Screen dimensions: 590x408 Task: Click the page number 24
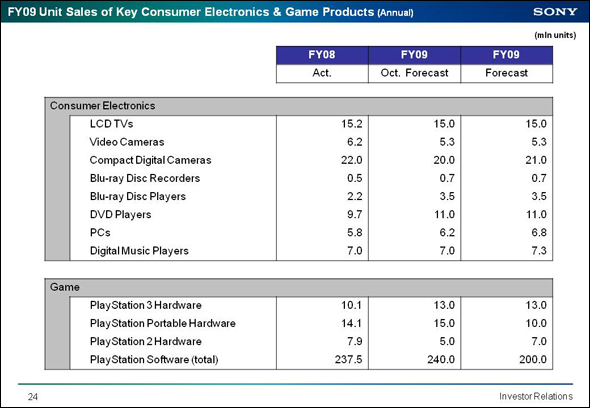pyautogui.click(x=33, y=397)
